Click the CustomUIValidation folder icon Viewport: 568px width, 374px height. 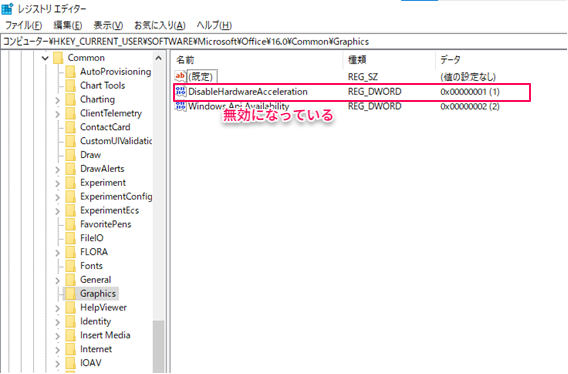(71, 141)
